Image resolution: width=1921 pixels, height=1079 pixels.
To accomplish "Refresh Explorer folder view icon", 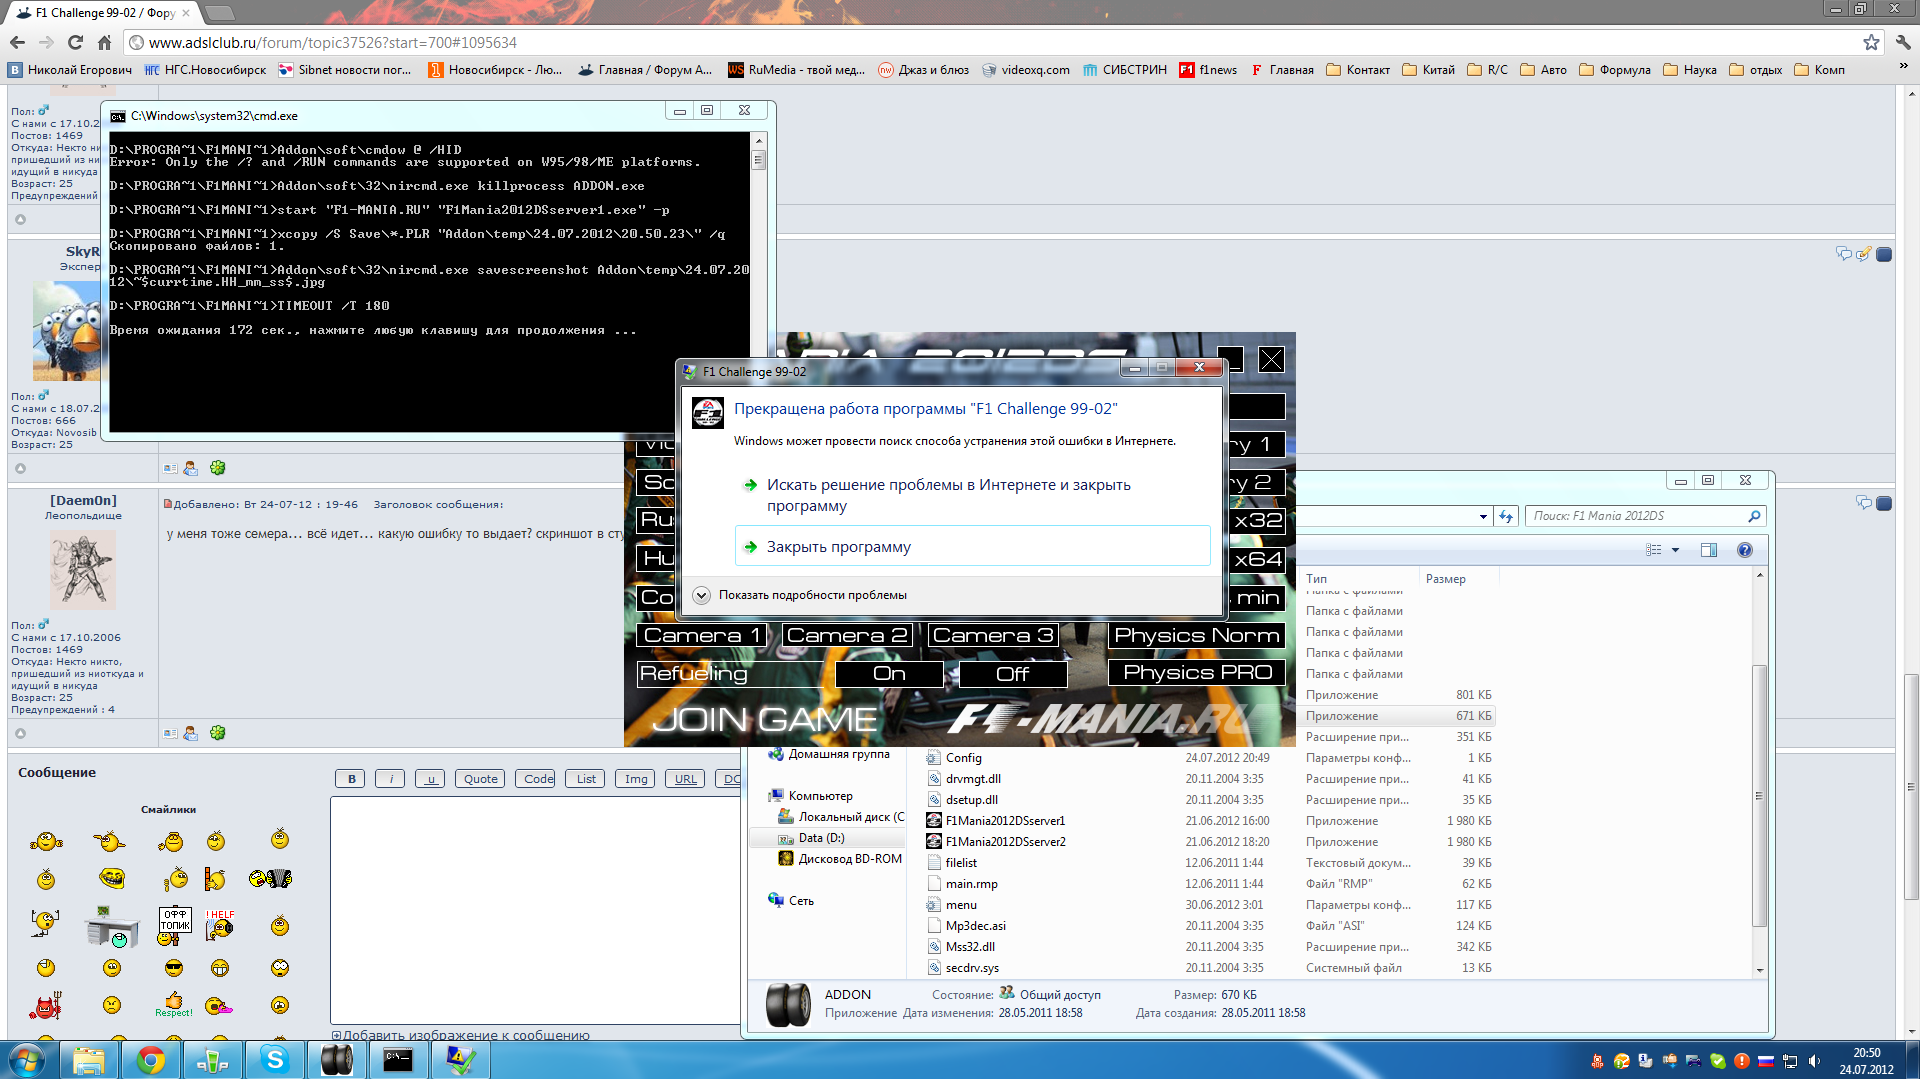I will 1506,517.
